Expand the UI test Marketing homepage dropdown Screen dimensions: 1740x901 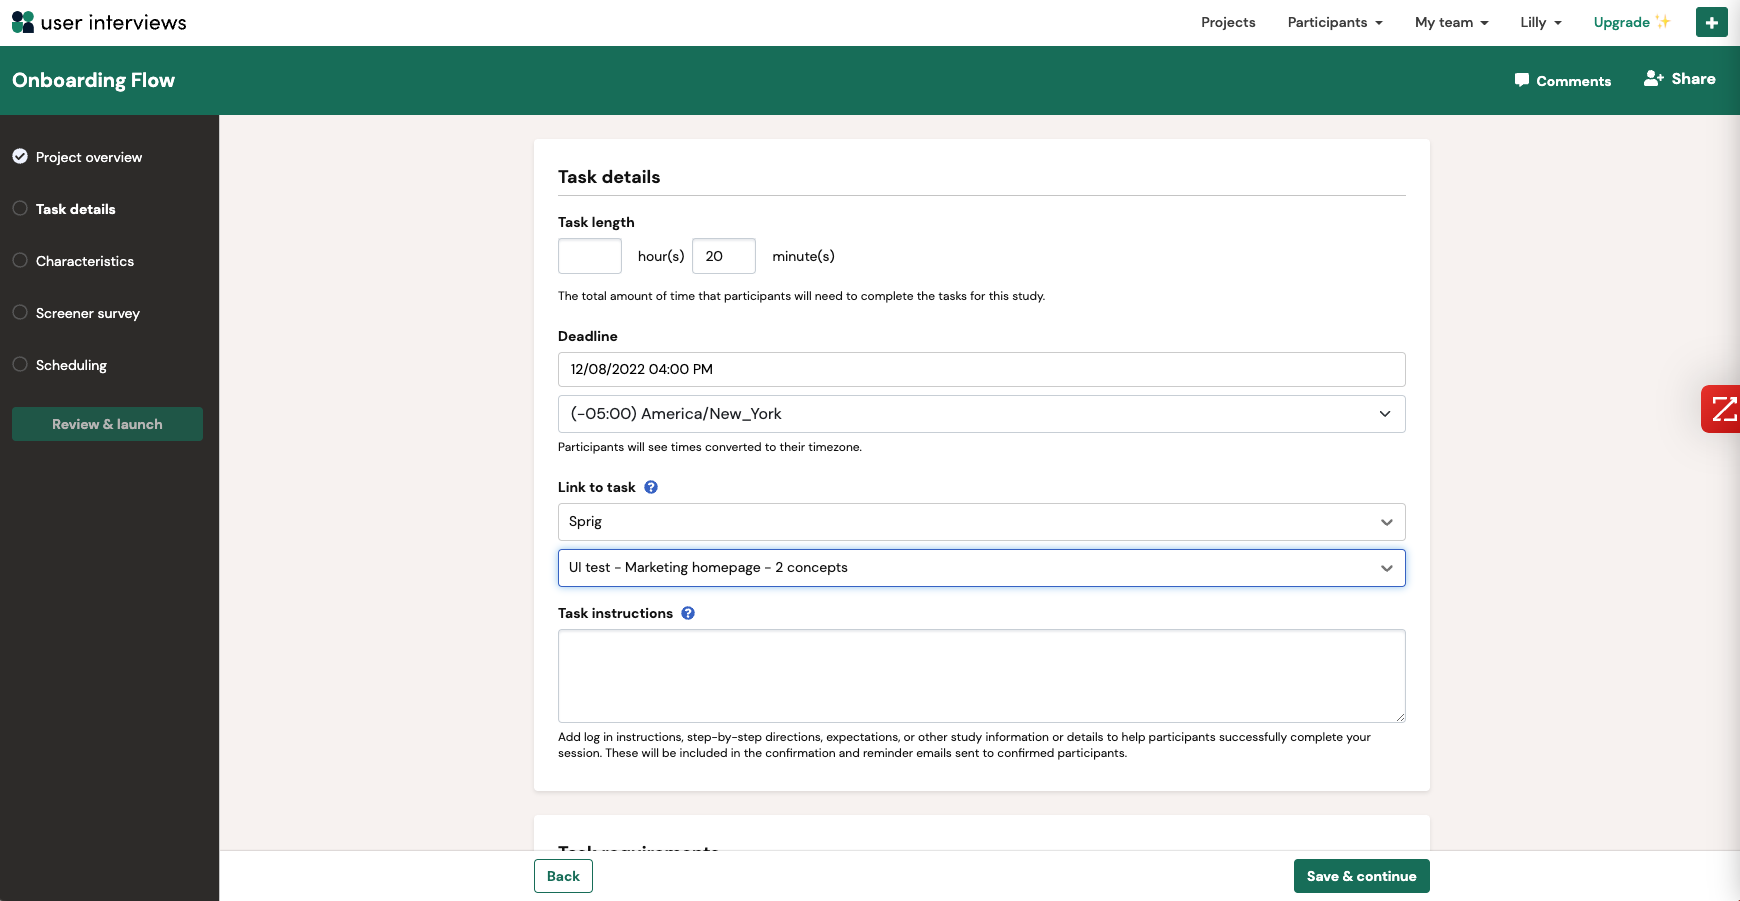pos(981,568)
